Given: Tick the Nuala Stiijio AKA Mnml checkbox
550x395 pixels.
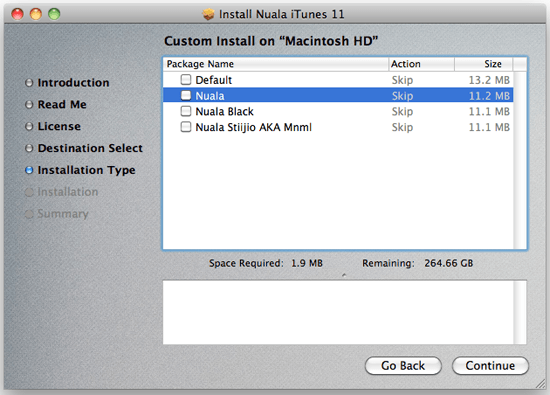Looking at the screenshot, I should pos(186,127).
